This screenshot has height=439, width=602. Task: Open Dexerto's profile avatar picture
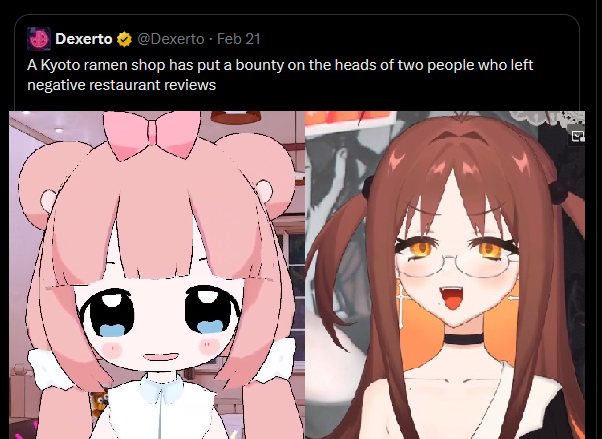click(39, 39)
